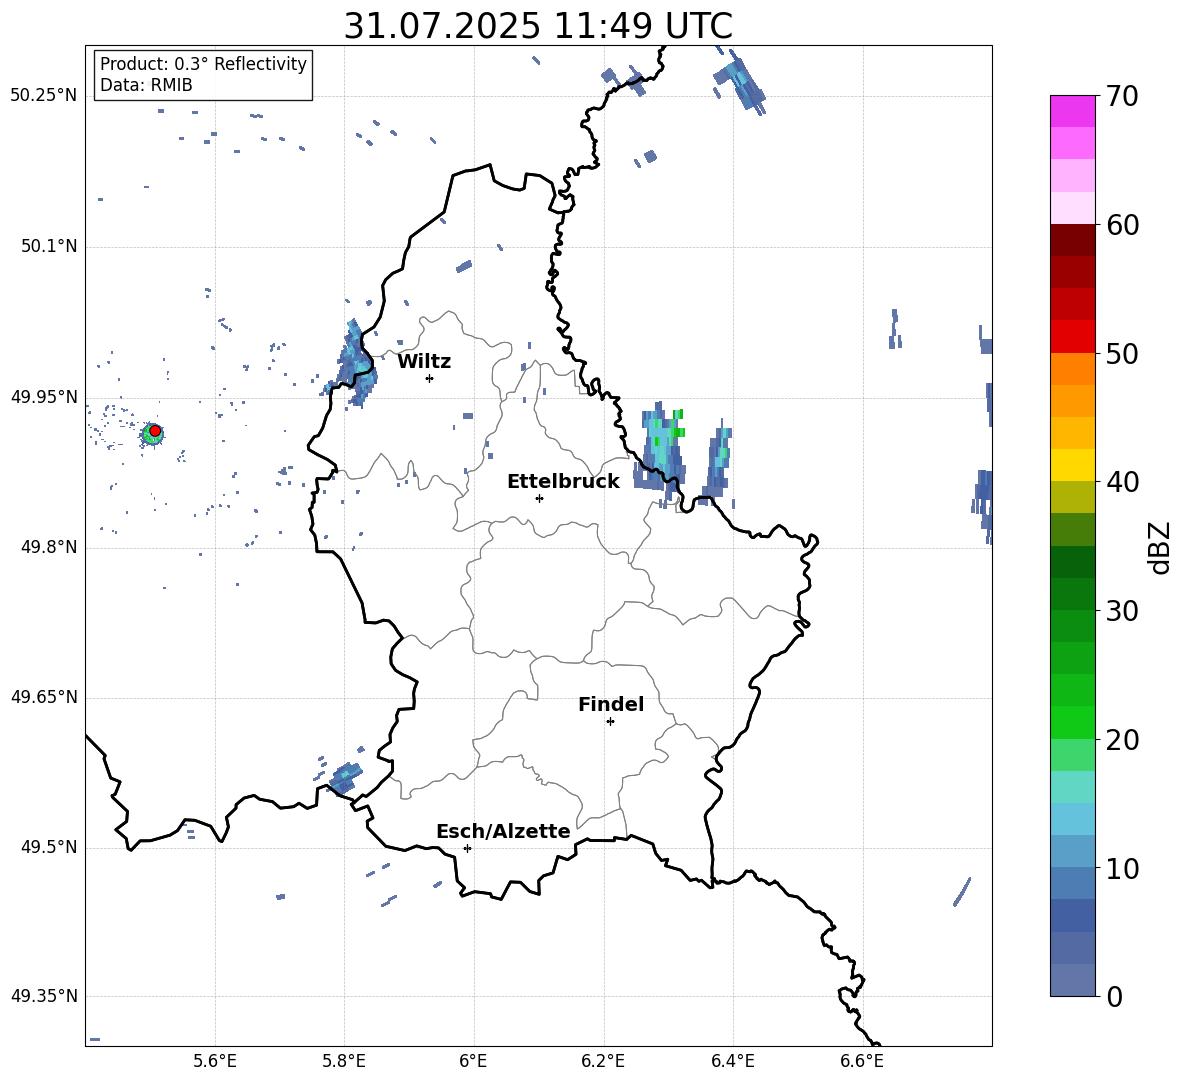Click the Esch/Alzette city label
Viewport: 1184px width, 1081px height.
coord(503,831)
